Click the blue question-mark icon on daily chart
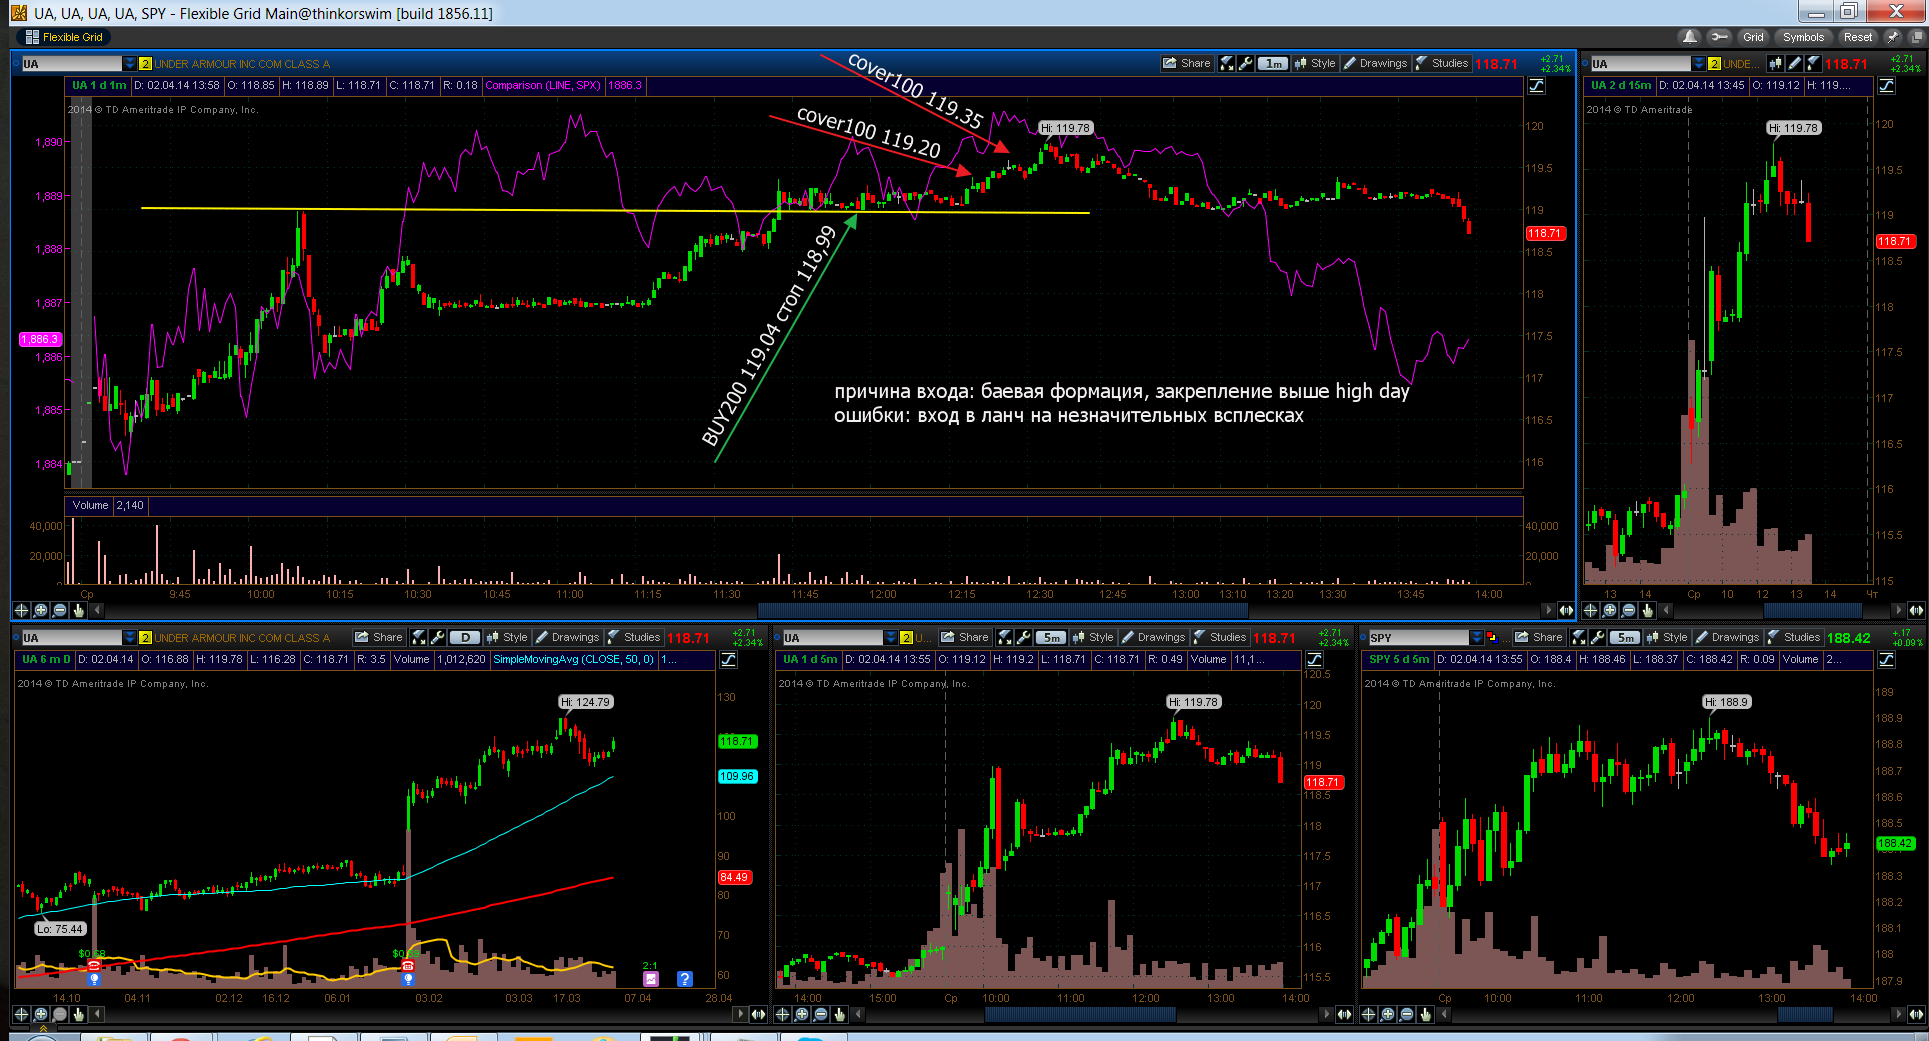 pos(684,979)
